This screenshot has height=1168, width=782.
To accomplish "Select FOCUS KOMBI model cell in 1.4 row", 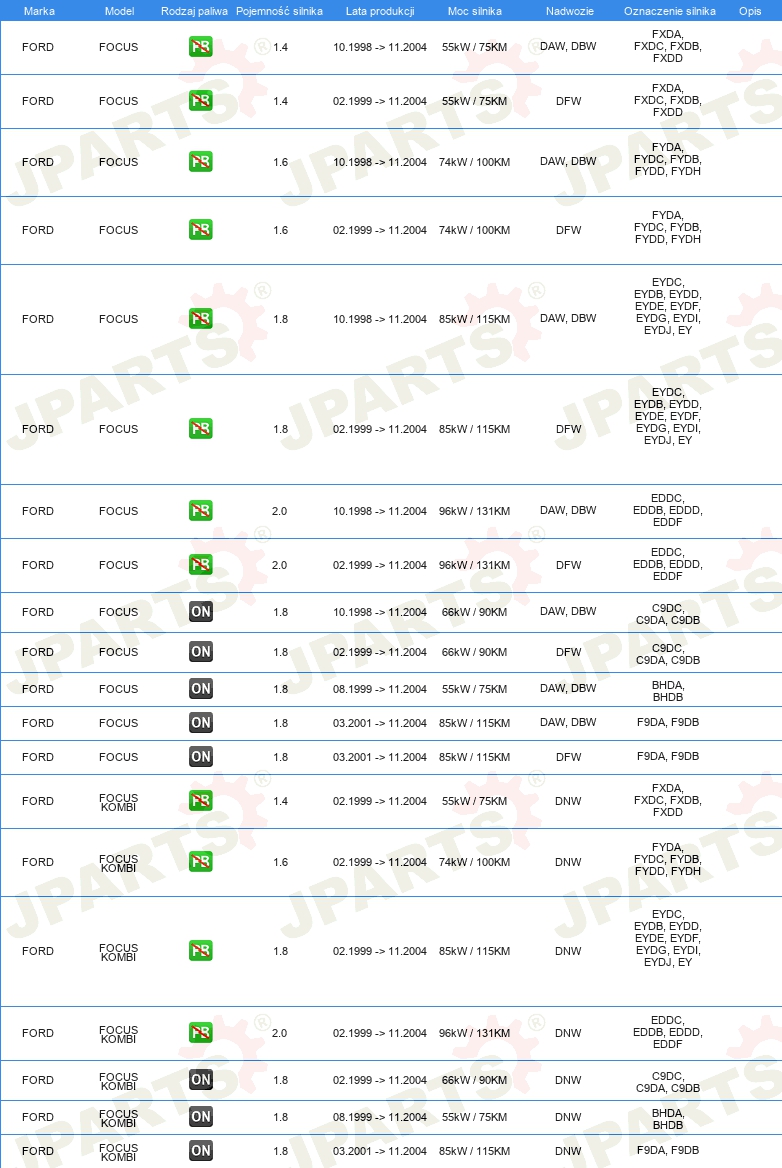I will pos(118,802).
